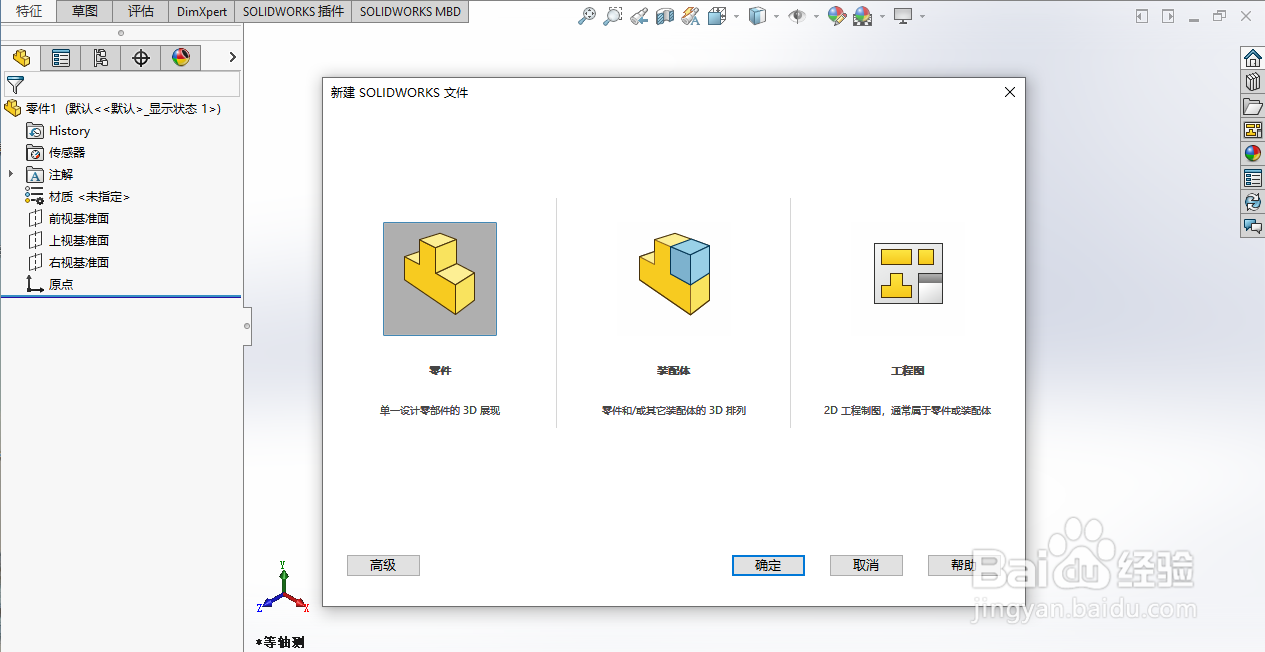Select the 右视基准面 plane
This screenshot has height=652, width=1265.
tap(68, 263)
